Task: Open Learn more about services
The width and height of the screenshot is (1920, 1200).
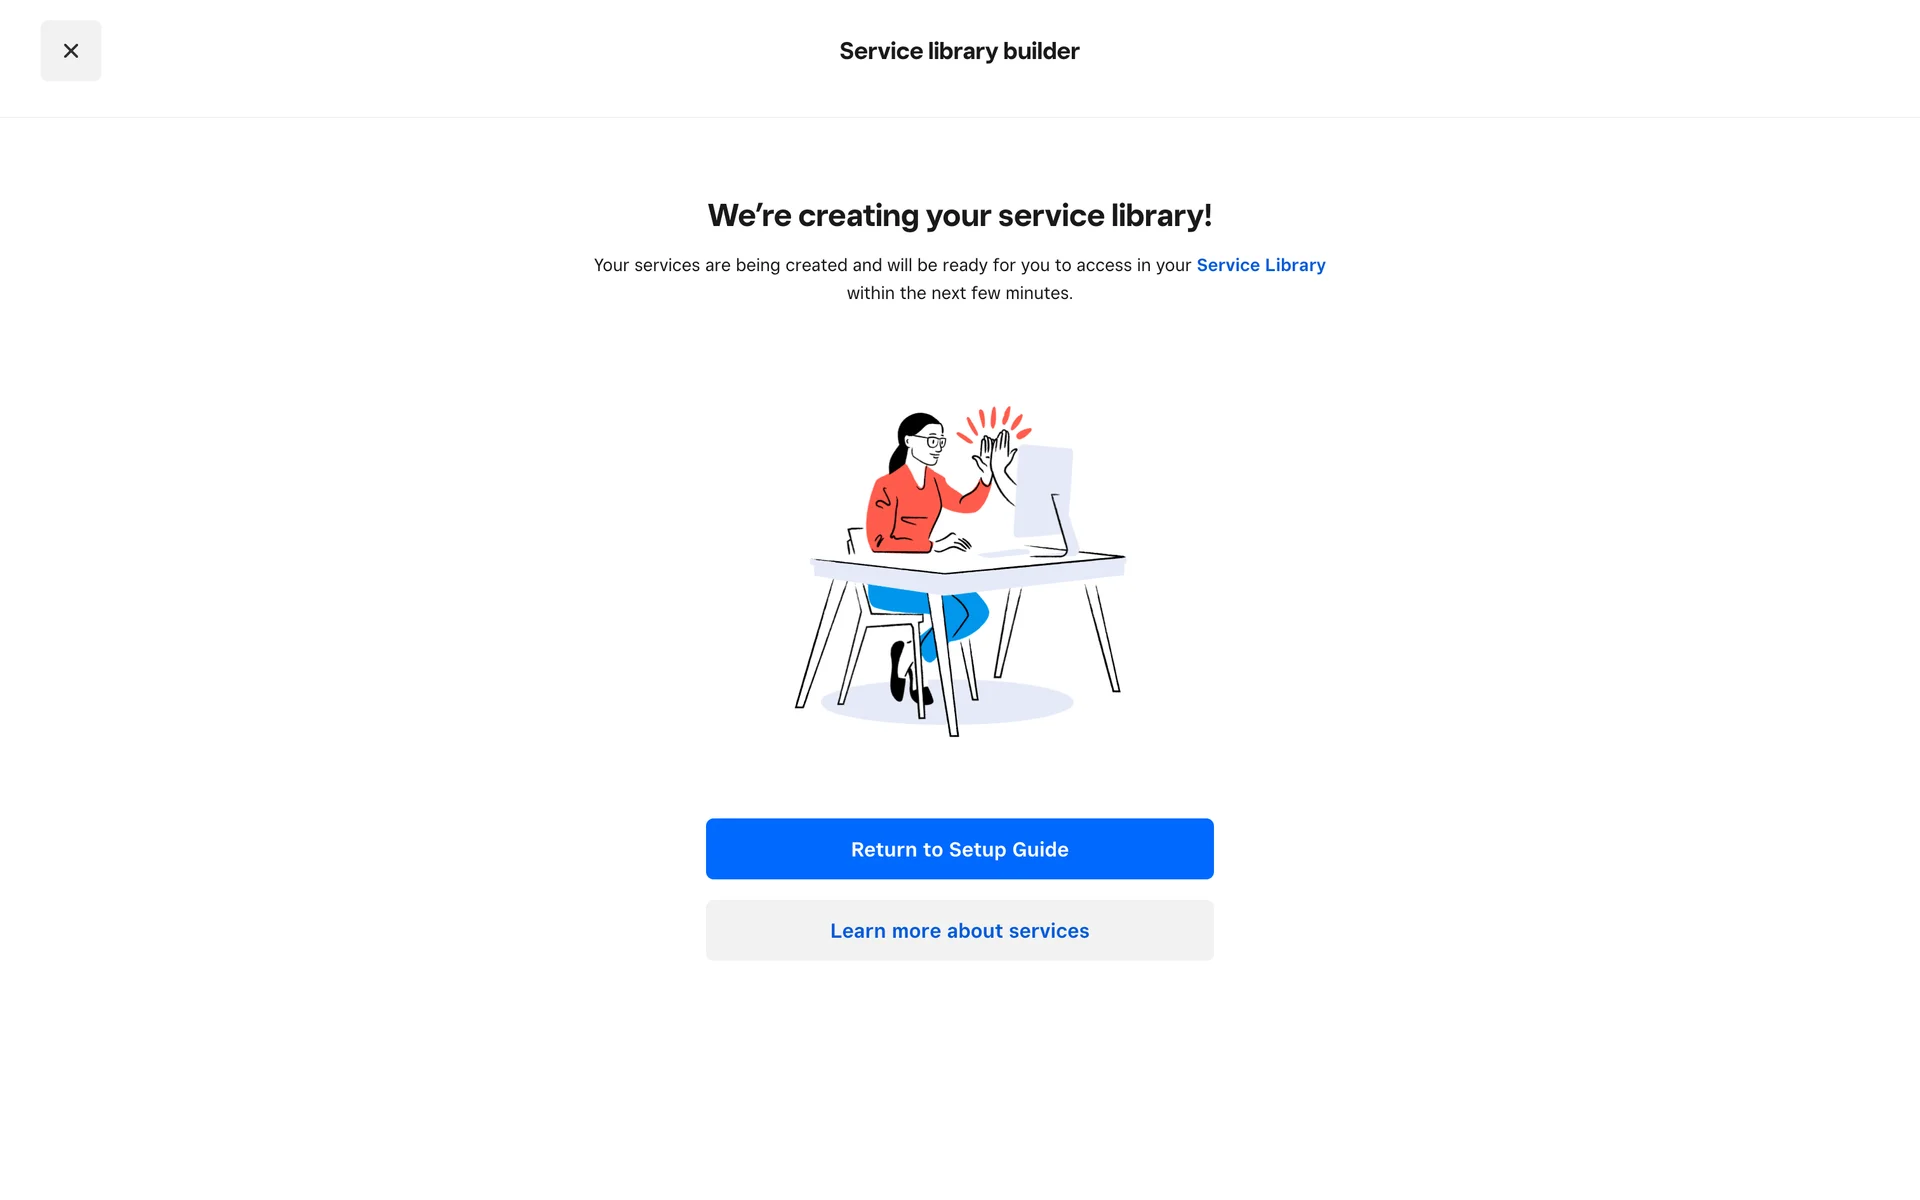Action: (x=959, y=930)
